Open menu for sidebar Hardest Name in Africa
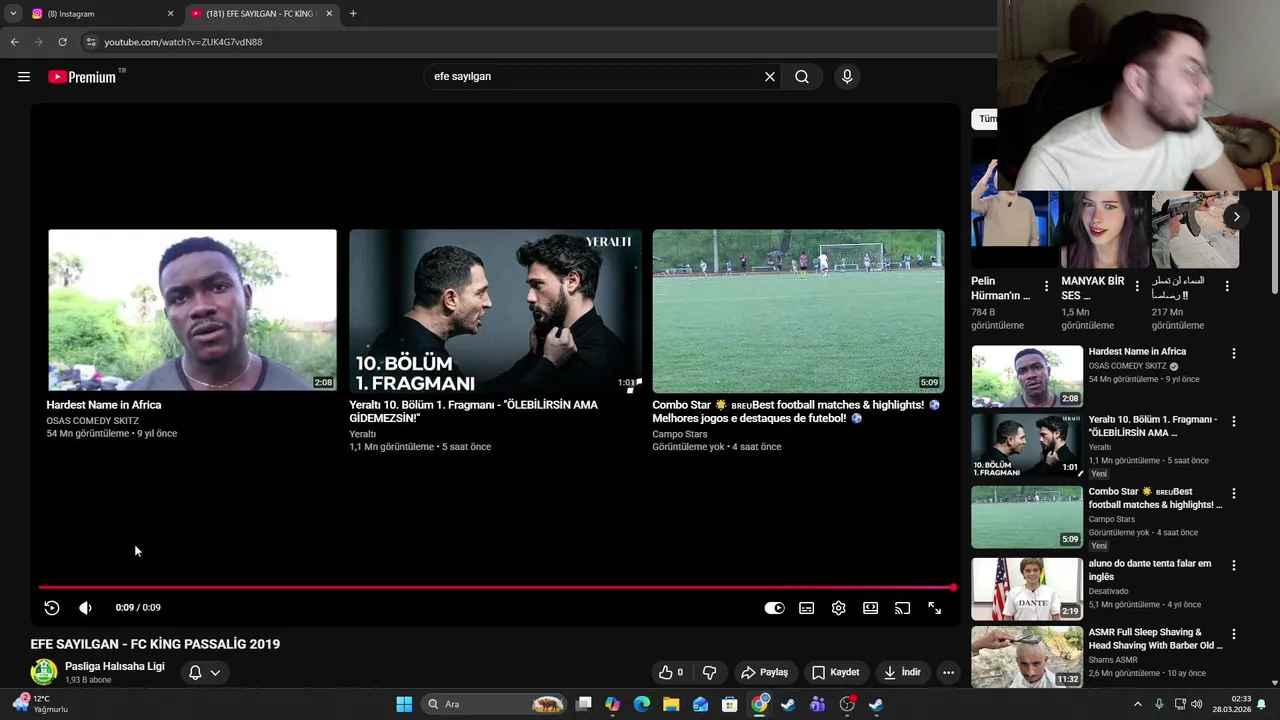 pos(1234,353)
